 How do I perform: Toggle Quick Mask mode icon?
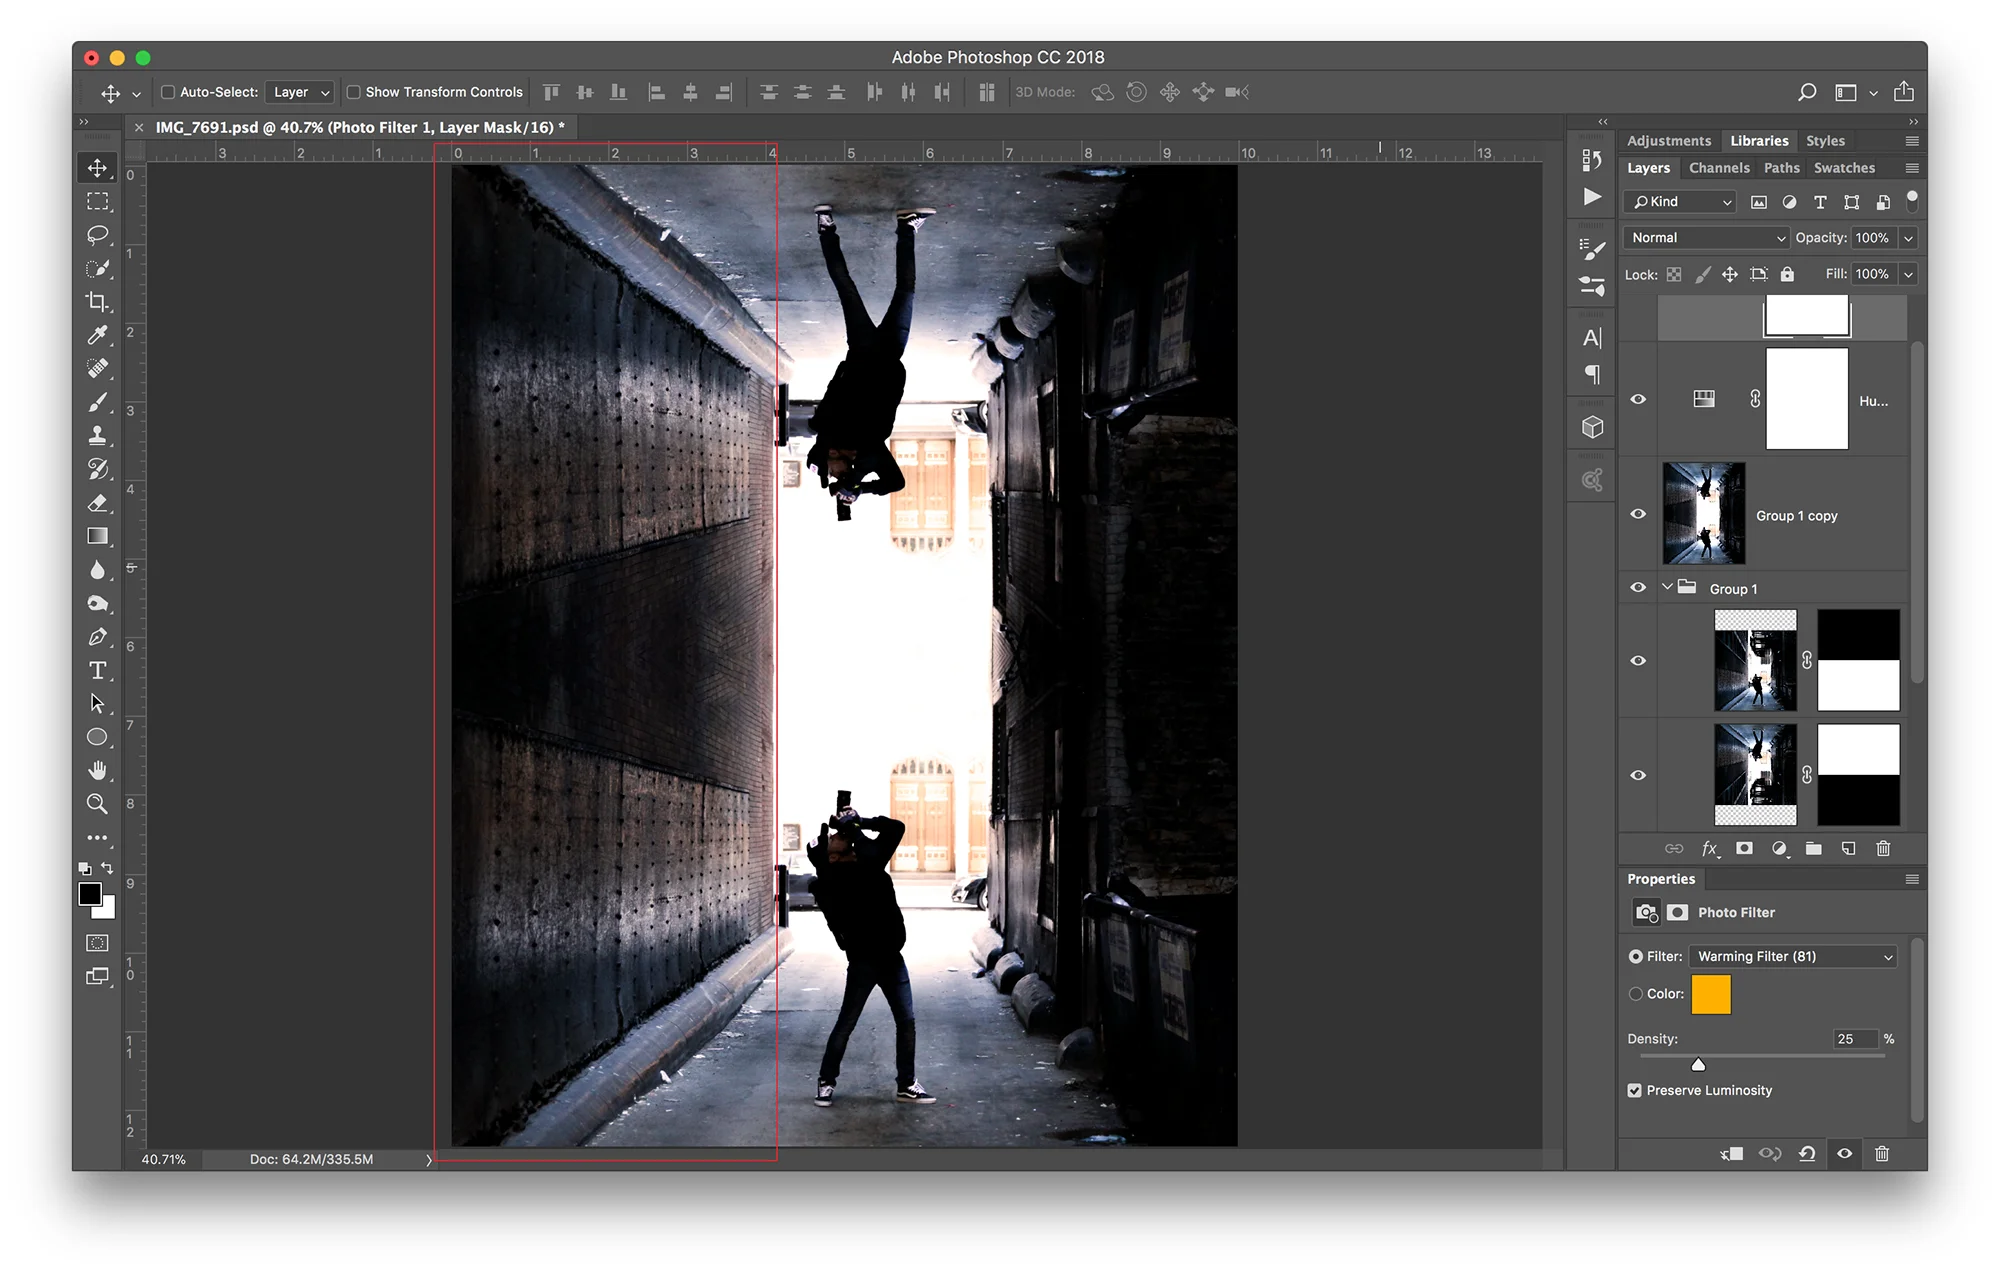[97, 942]
